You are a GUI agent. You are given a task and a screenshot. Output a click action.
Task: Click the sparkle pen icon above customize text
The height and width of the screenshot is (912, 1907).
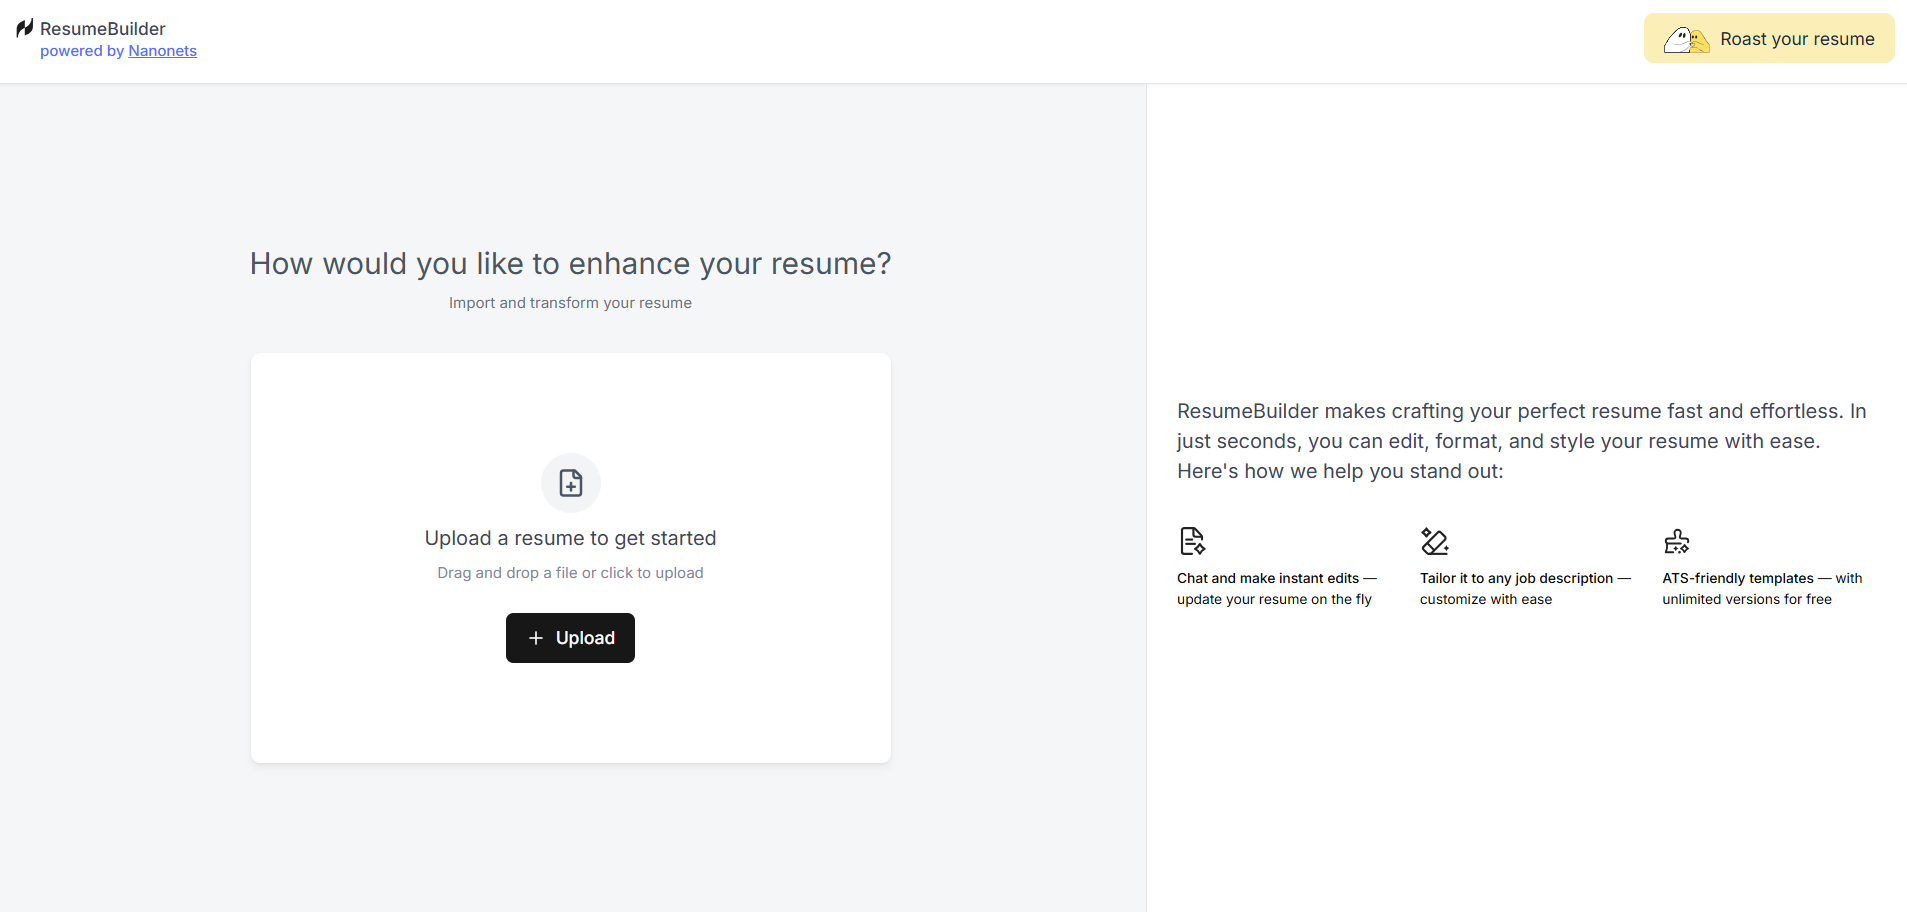click(1435, 540)
